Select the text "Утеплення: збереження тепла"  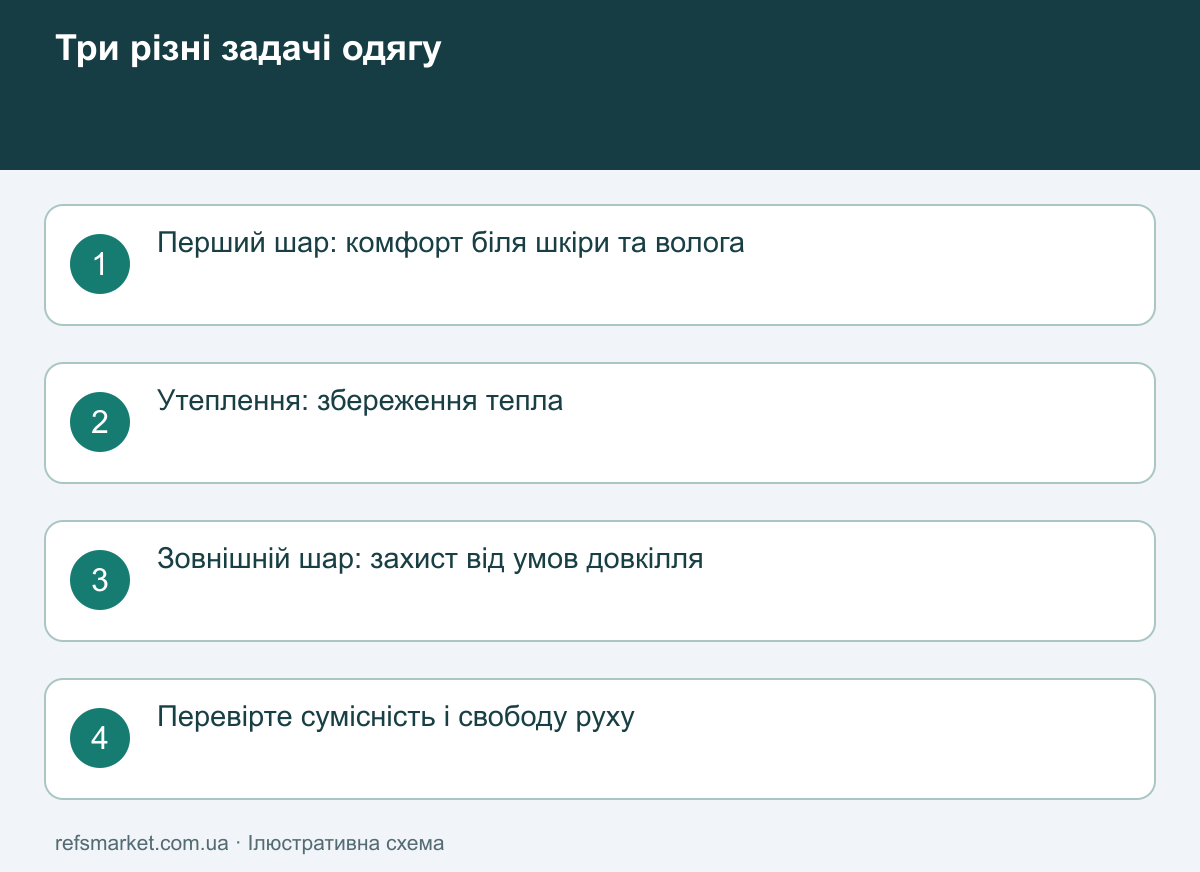(360, 401)
